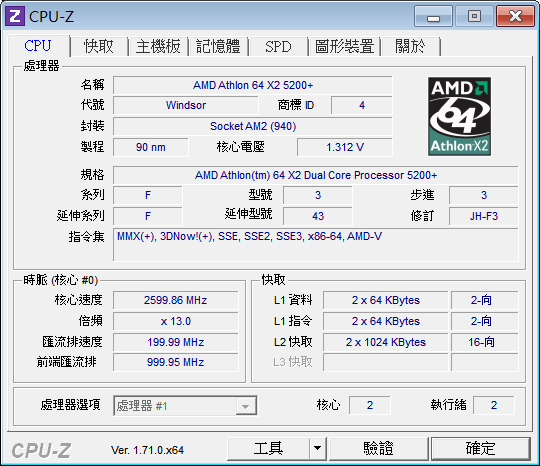Click the L1 資料 2-向 associativity value
This screenshot has width=540, height=466.
point(485,300)
